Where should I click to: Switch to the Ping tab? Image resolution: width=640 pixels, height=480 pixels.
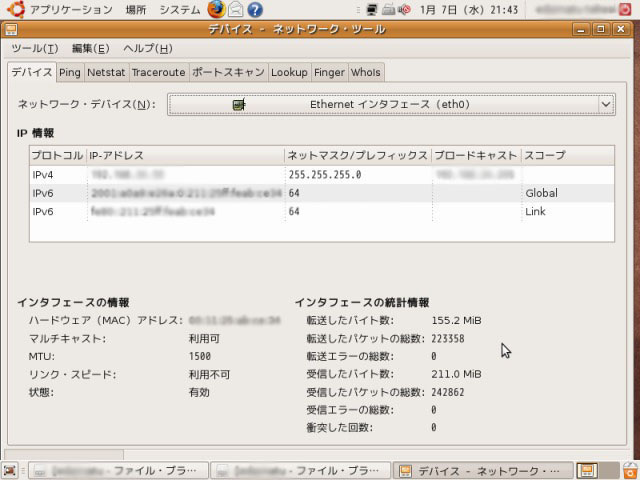pos(70,73)
